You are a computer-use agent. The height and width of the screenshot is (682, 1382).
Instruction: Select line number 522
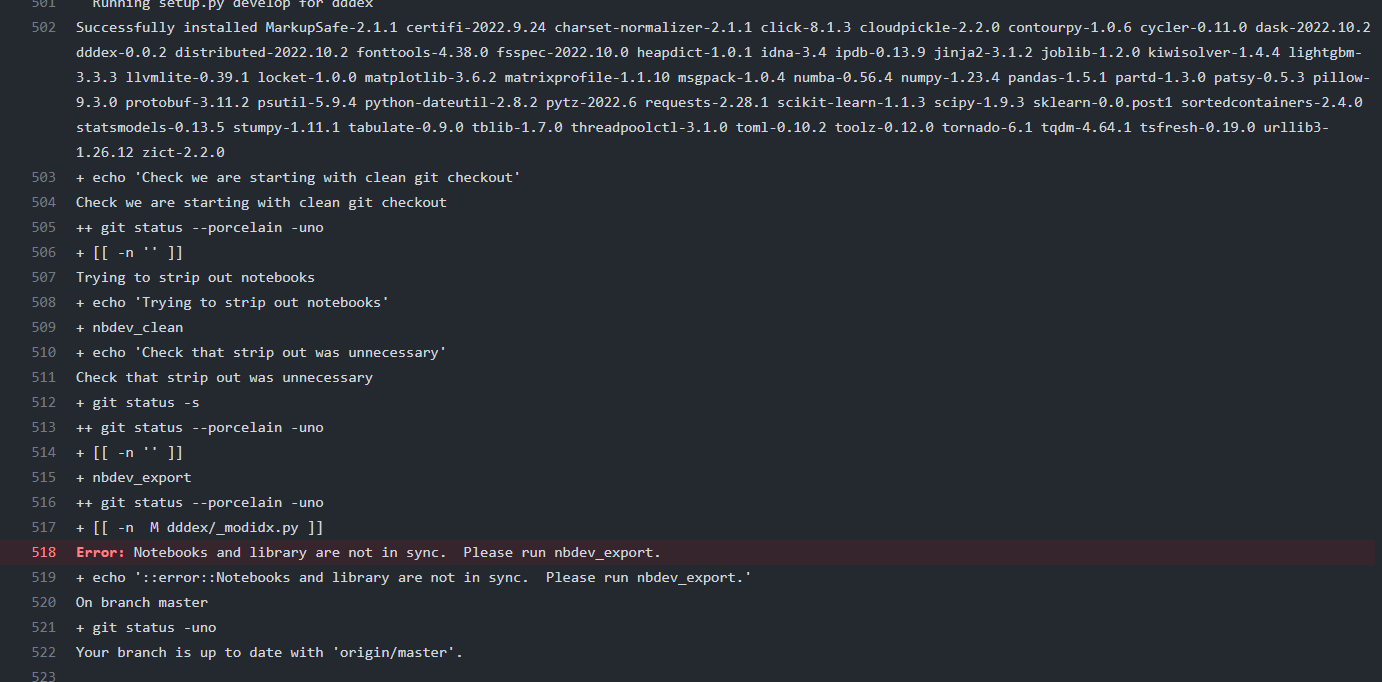(x=43, y=652)
